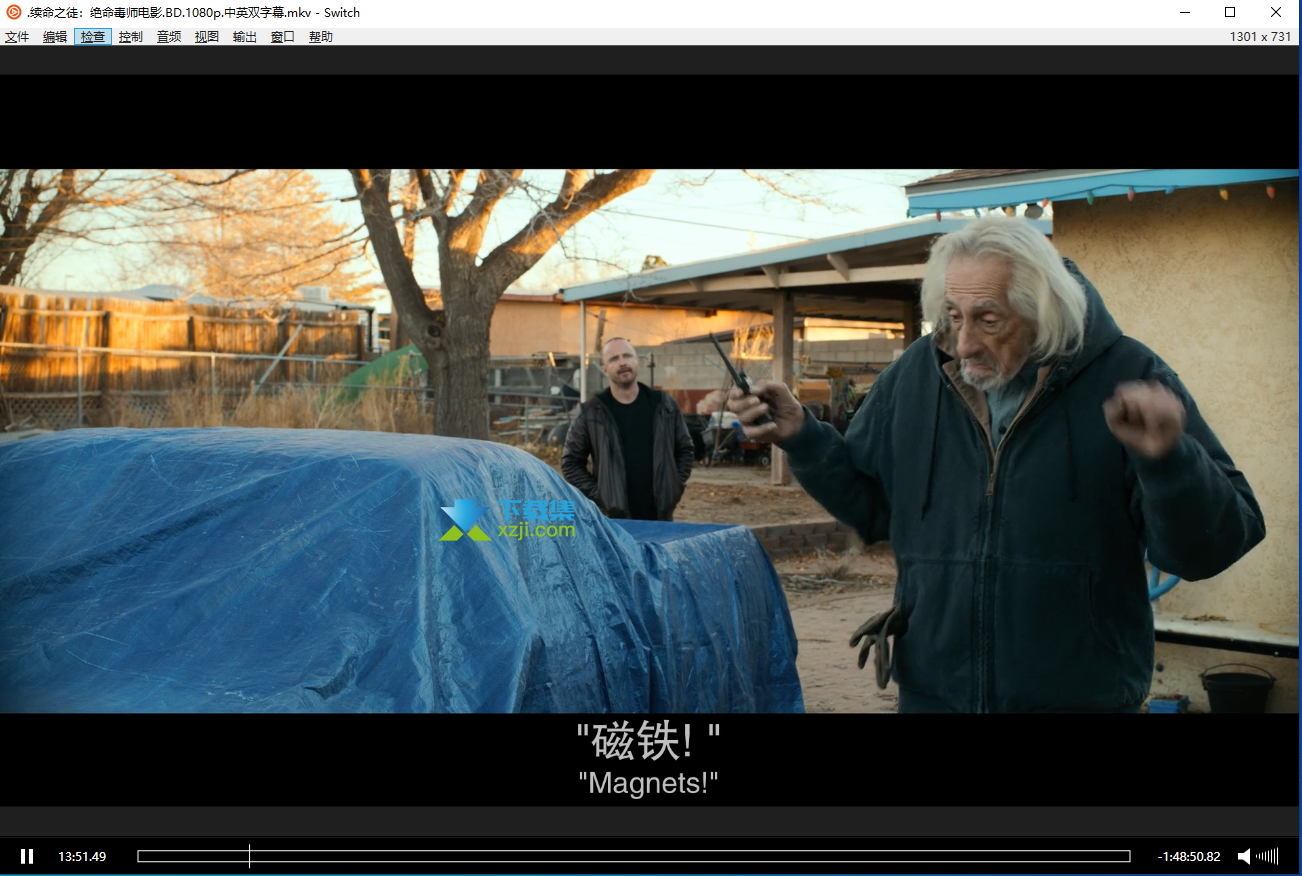Click the 1301 x 731 resolution readout
Screen dimensions: 1302x876
point(1261,37)
